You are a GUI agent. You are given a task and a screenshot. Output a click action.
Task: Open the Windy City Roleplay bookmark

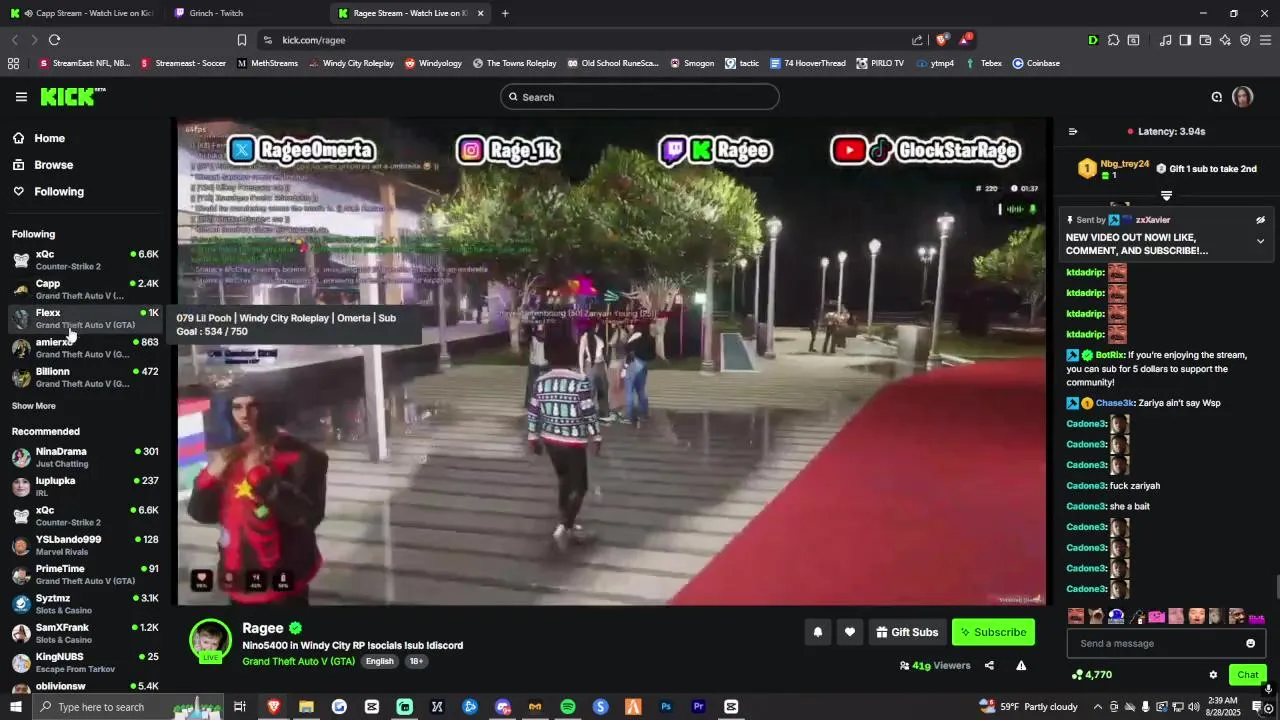pyautogui.click(x=351, y=63)
